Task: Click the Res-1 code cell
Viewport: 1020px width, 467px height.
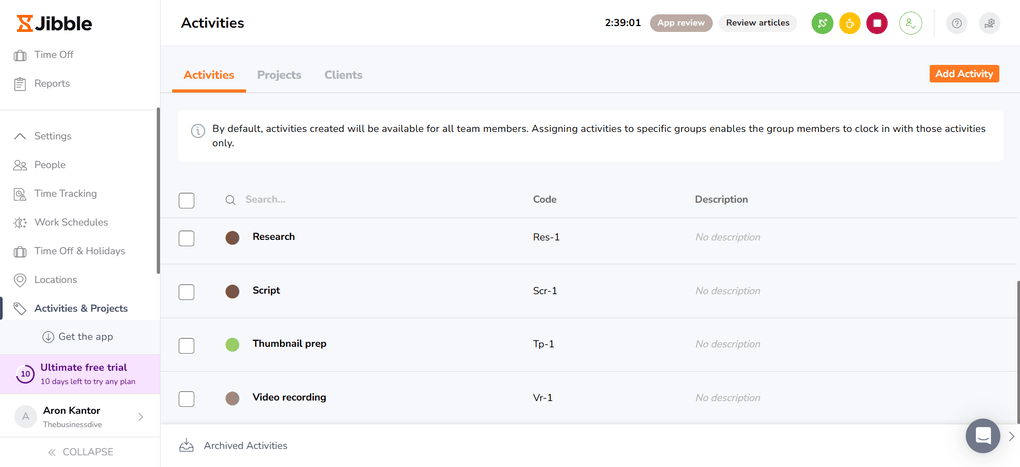Action: pyautogui.click(x=546, y=237)
